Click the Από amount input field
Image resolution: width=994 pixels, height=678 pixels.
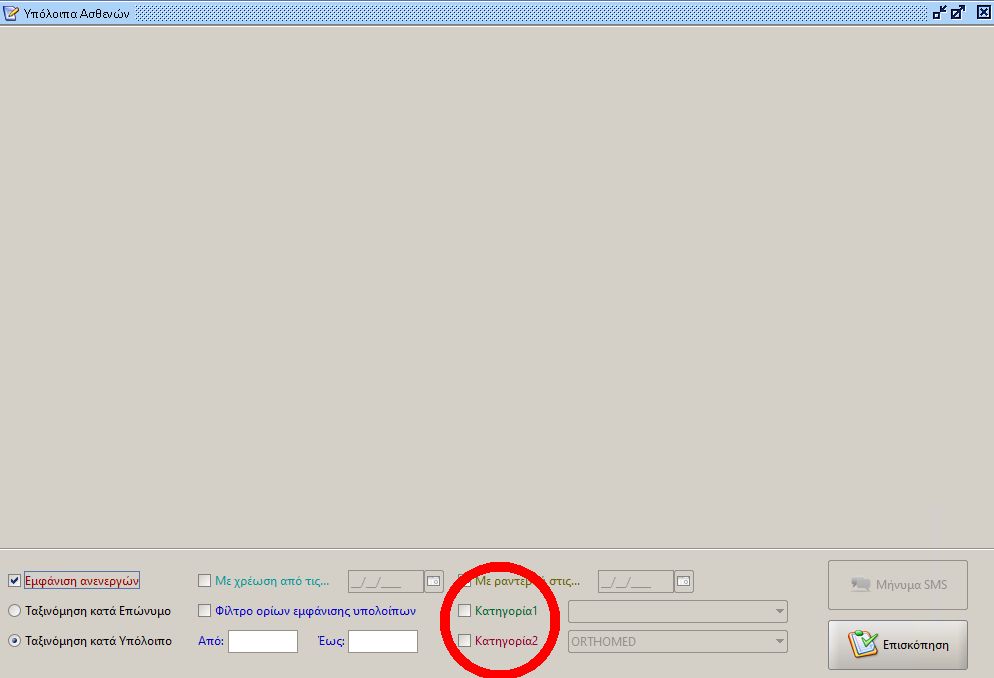pyautogui.click(x=262, y=641)
